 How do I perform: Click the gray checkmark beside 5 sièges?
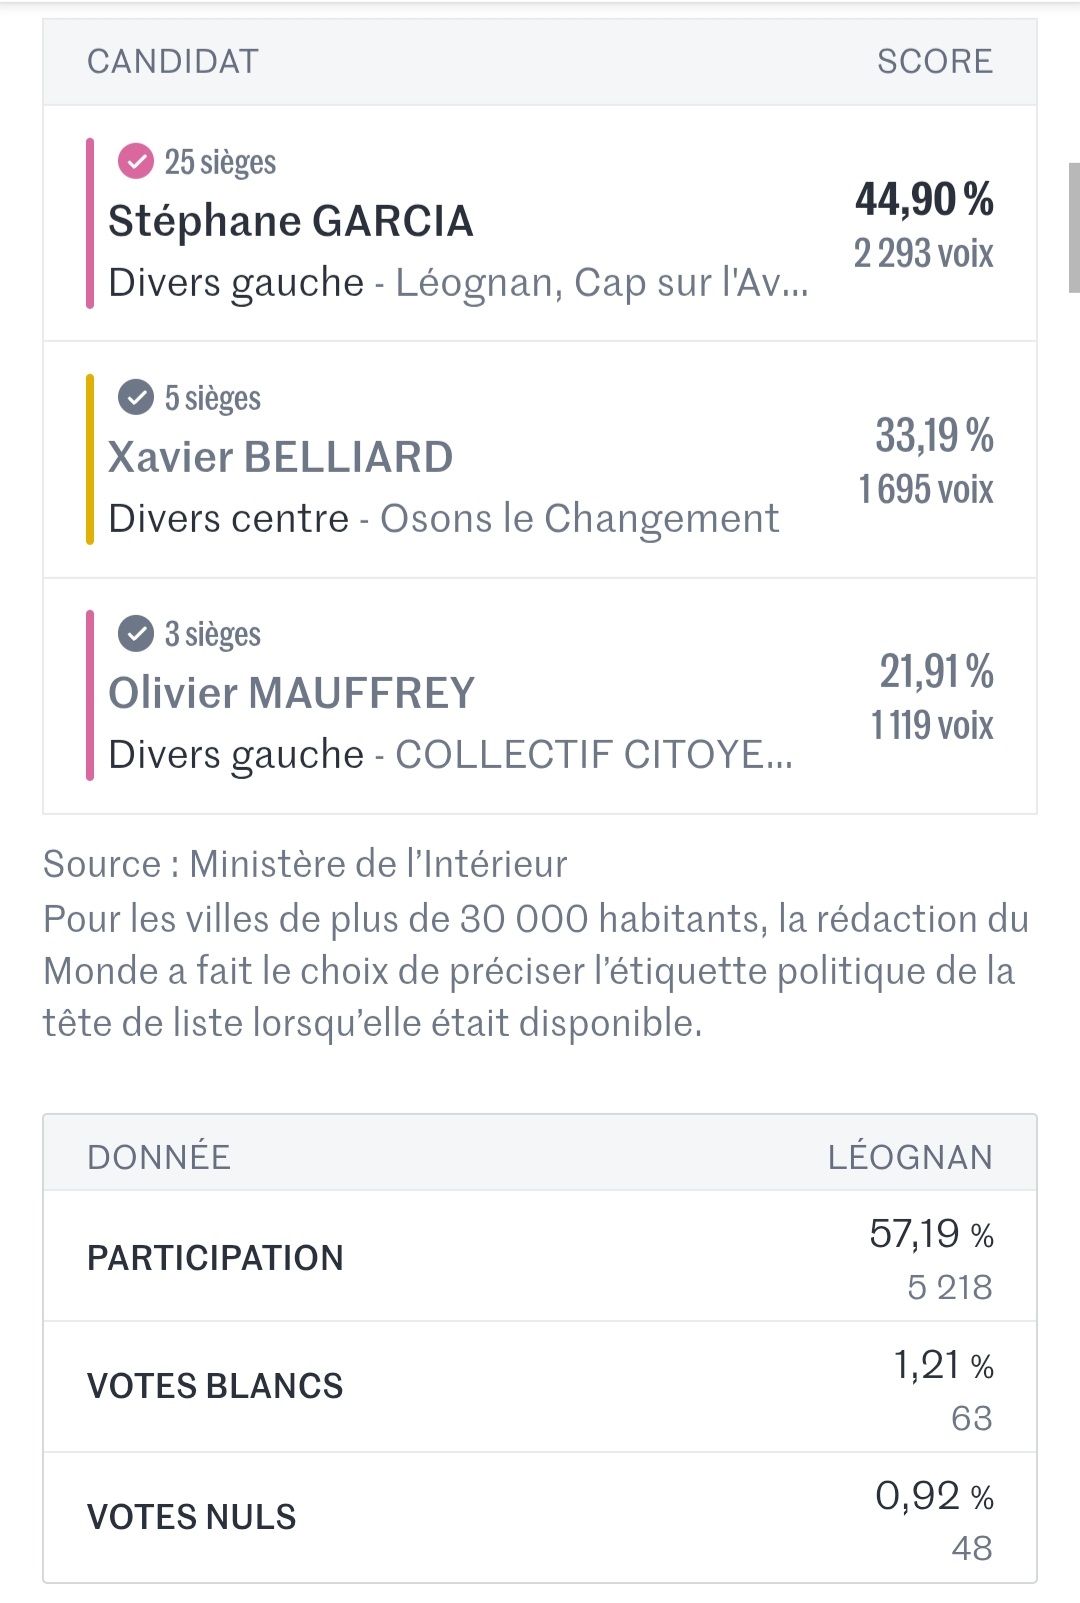tap(136, 397)
